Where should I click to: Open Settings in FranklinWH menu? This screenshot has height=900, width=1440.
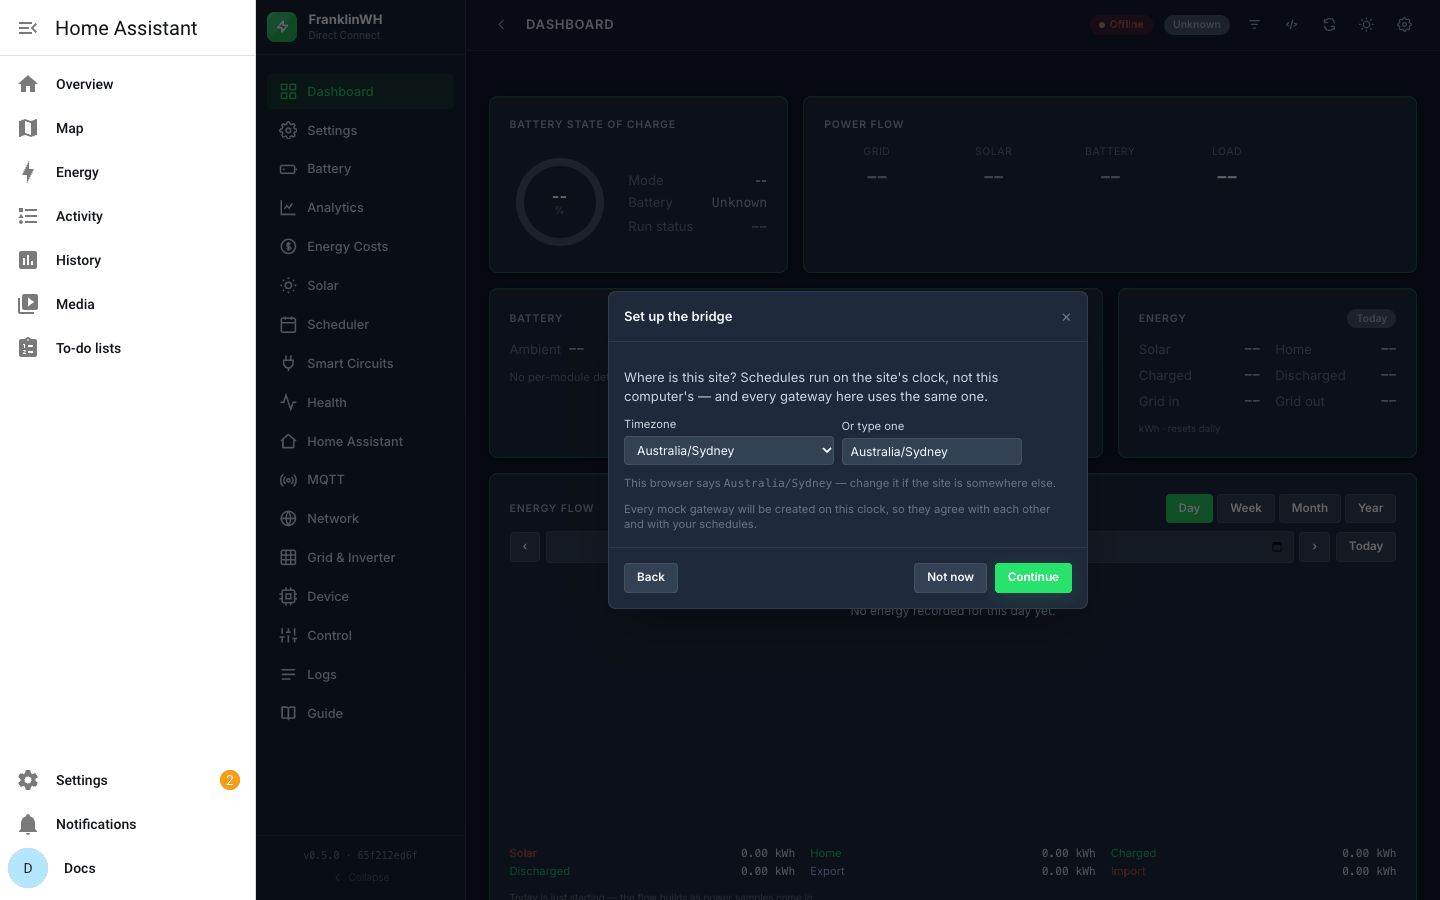click(x=360, y=130)
